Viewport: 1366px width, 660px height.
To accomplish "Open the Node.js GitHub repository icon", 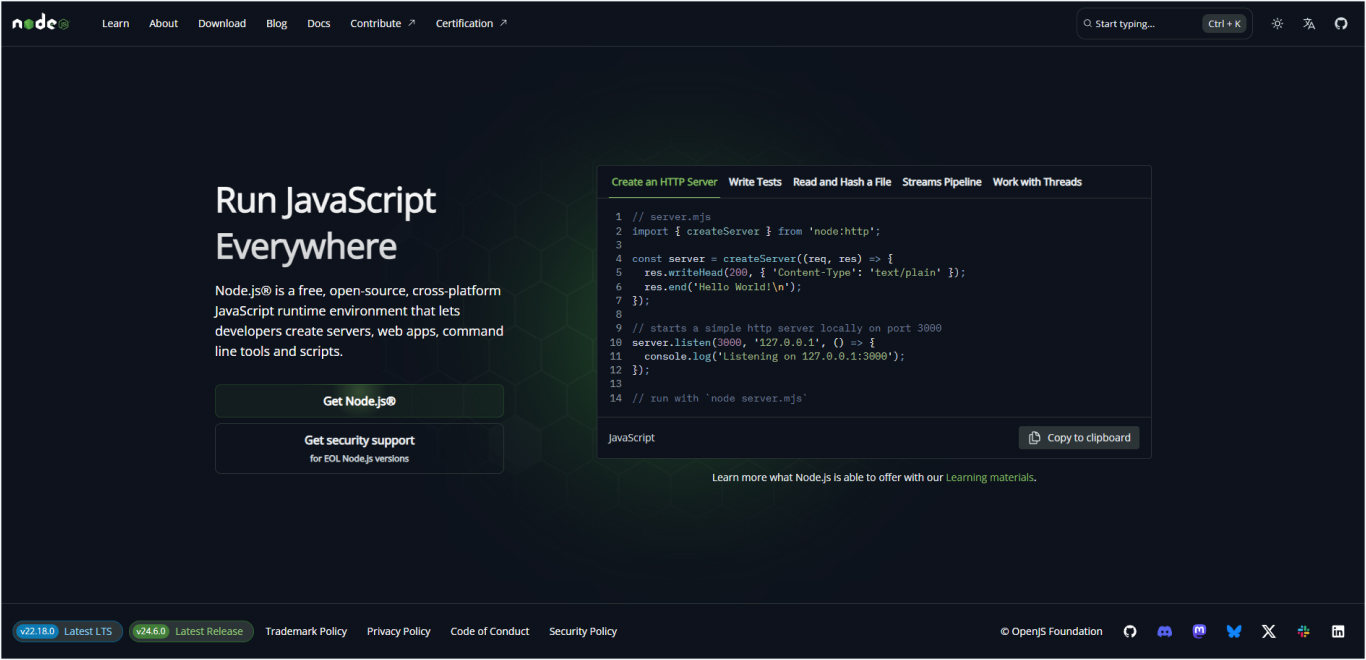I will point(1341,22).
